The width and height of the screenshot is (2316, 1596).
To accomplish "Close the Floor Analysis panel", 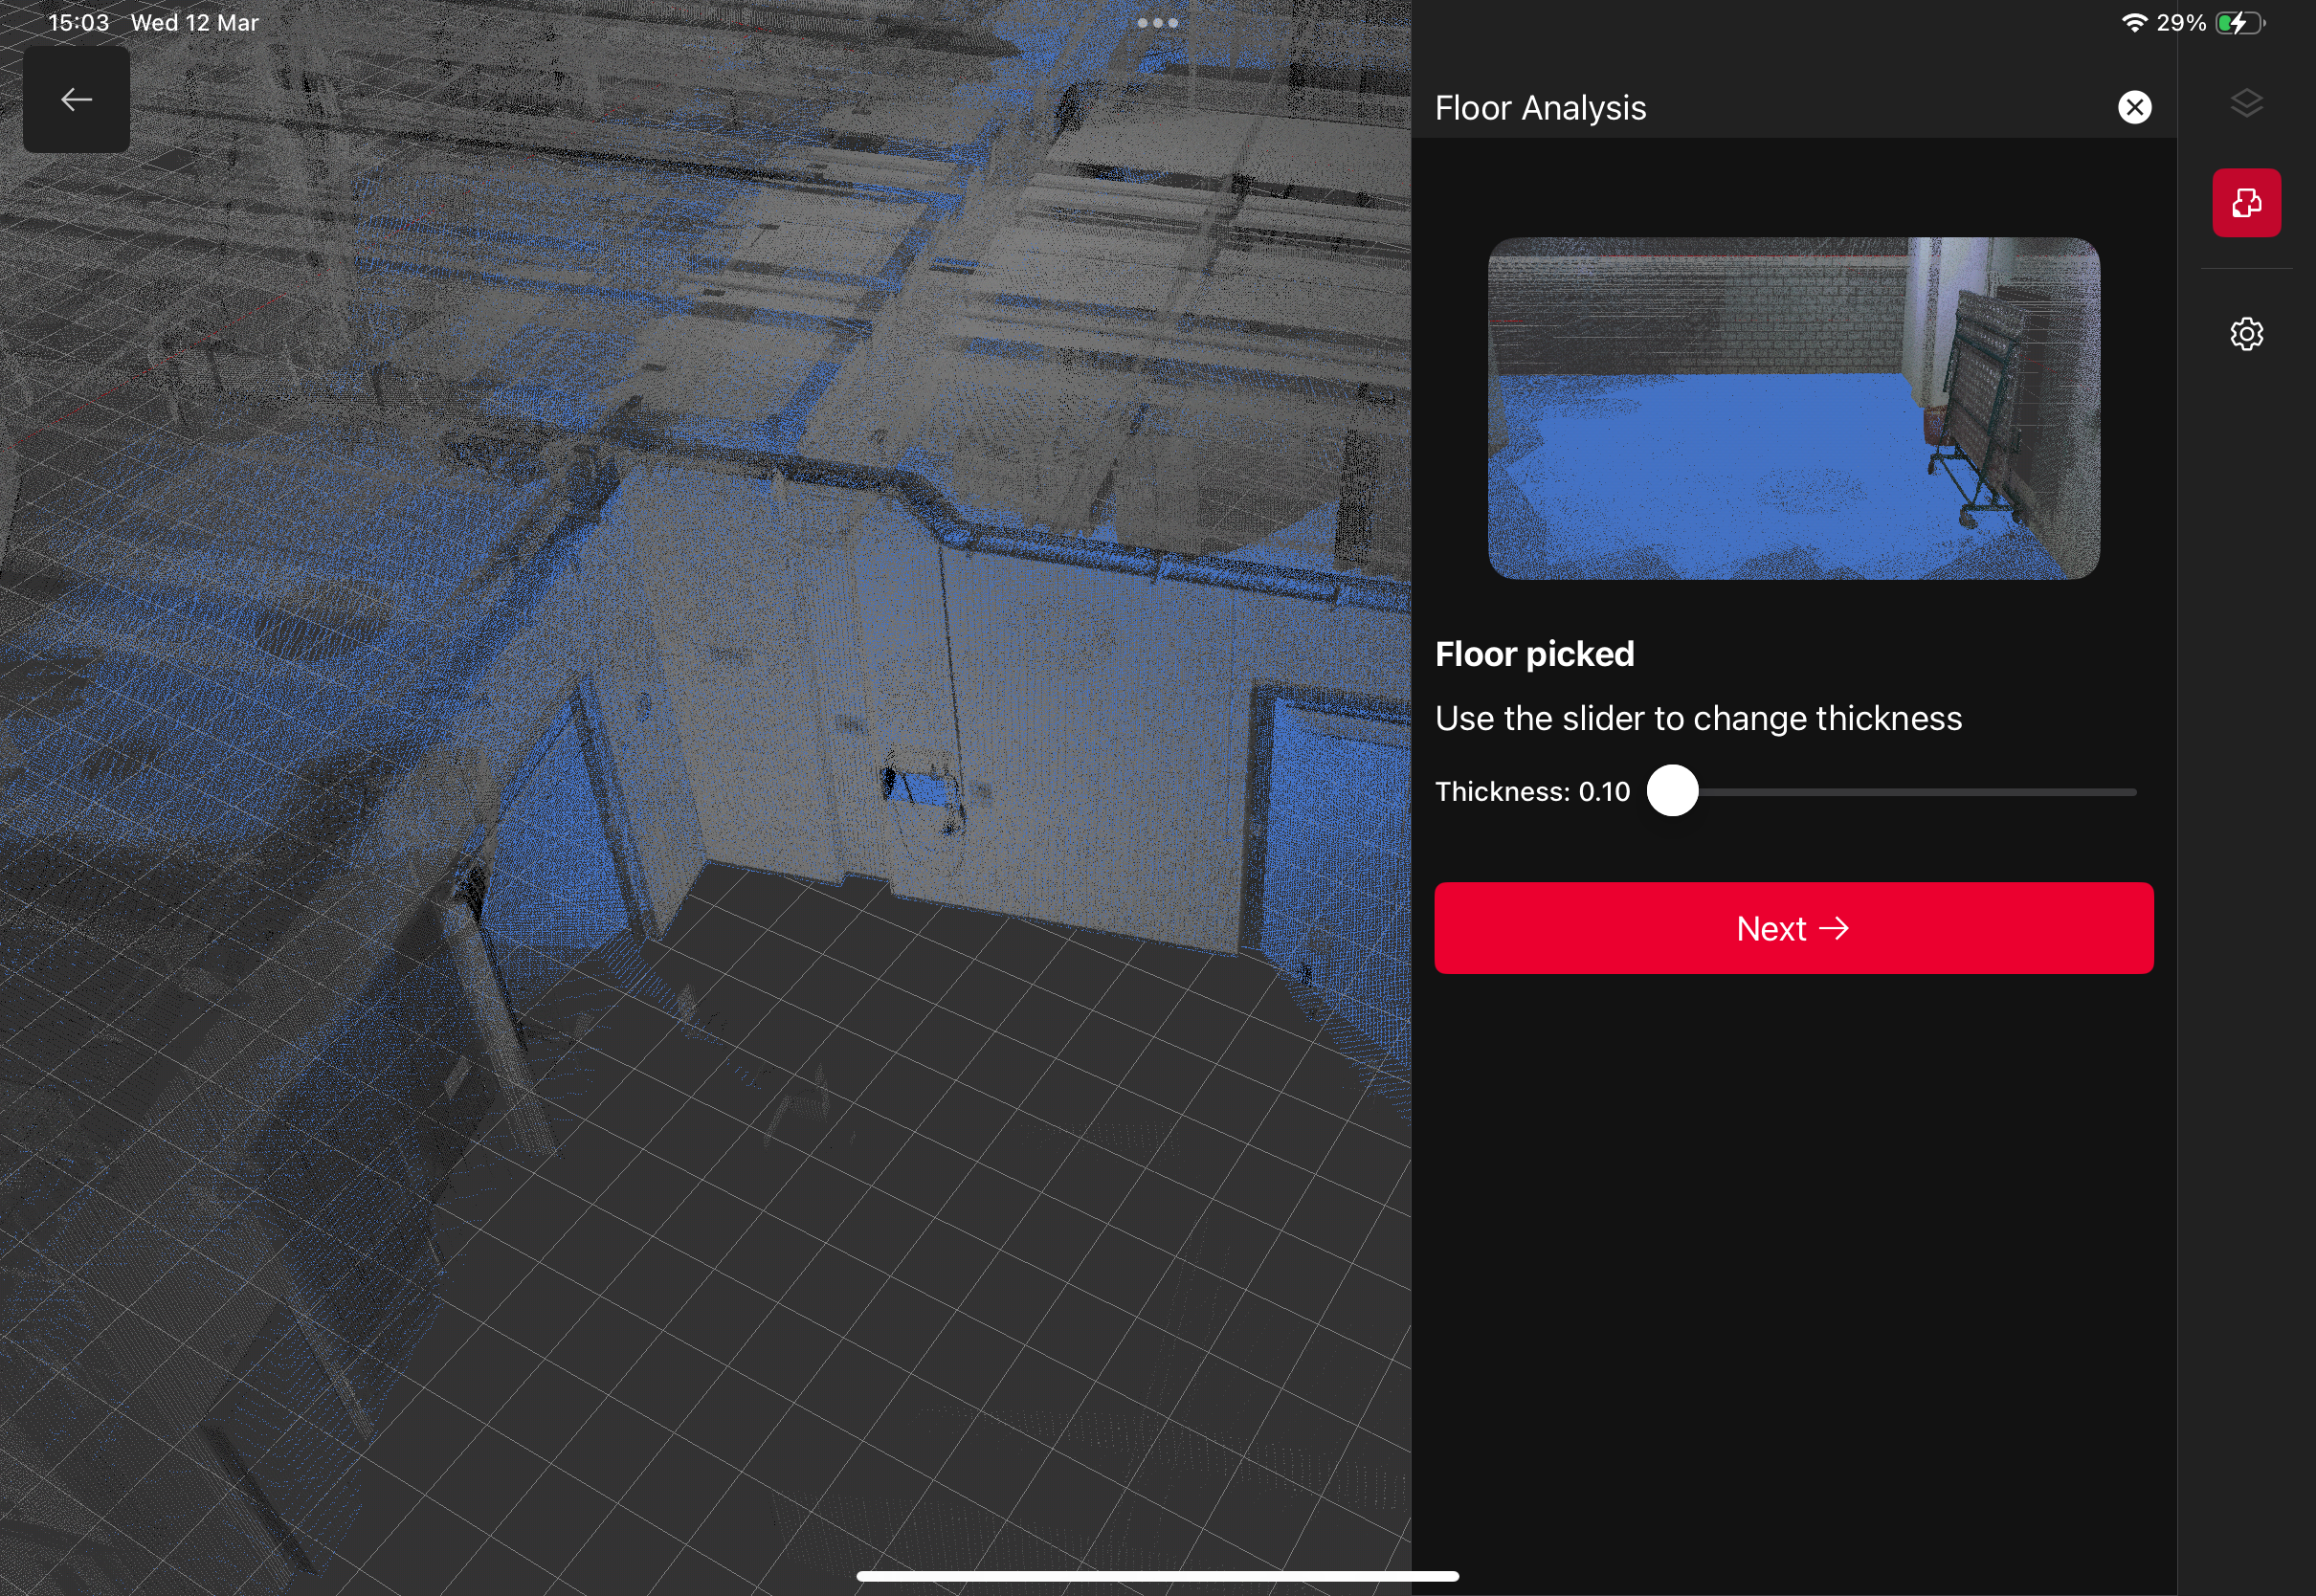I will 2134,107.
